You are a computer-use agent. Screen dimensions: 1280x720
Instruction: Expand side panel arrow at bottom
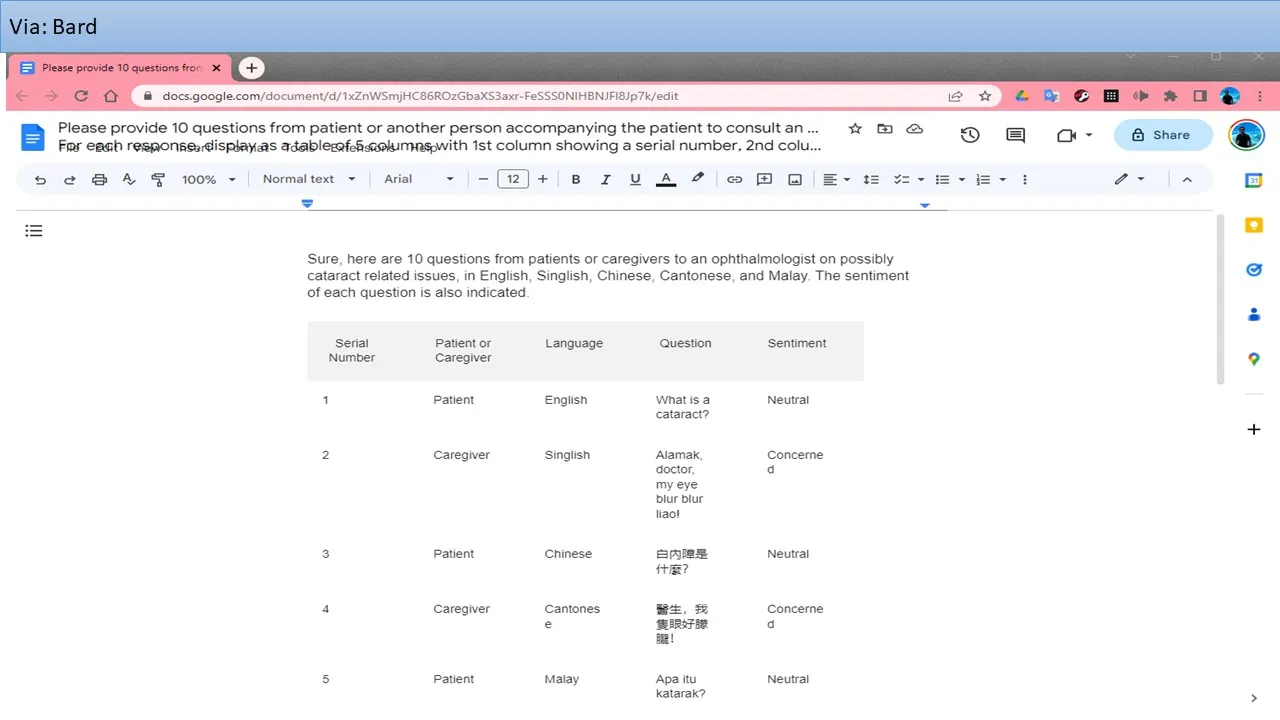pos(1254,698)
